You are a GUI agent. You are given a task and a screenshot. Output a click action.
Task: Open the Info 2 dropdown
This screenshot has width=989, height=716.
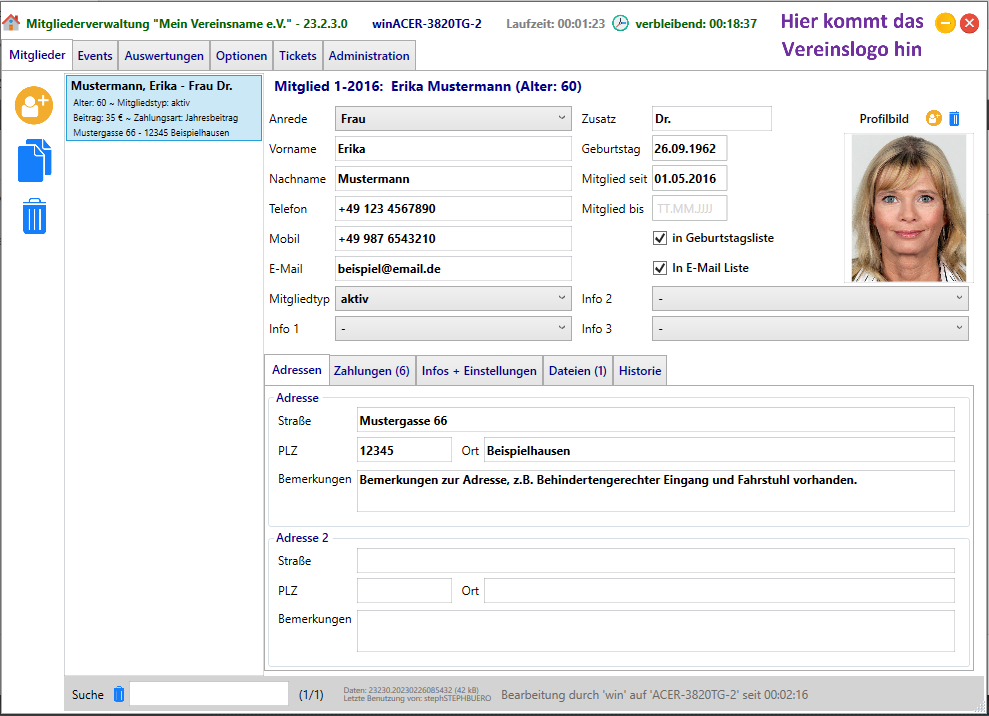[809, 298]
